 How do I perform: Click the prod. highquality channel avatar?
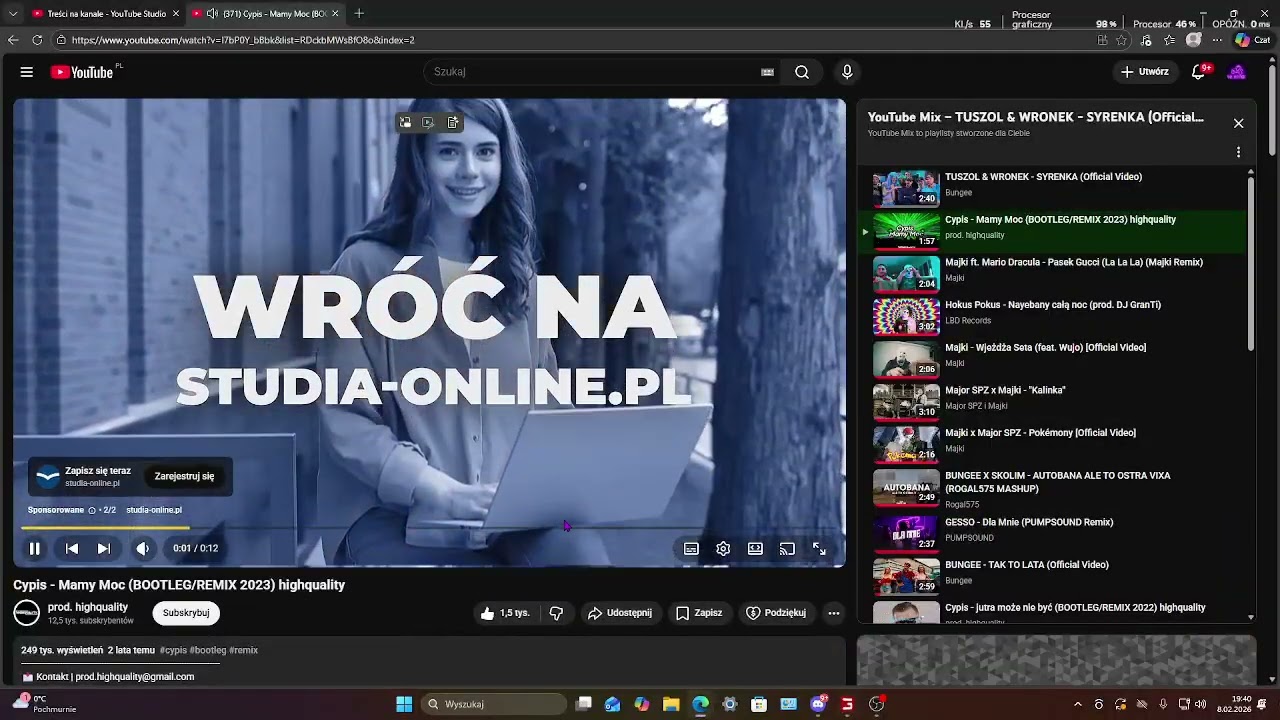(x=26, y=613)
